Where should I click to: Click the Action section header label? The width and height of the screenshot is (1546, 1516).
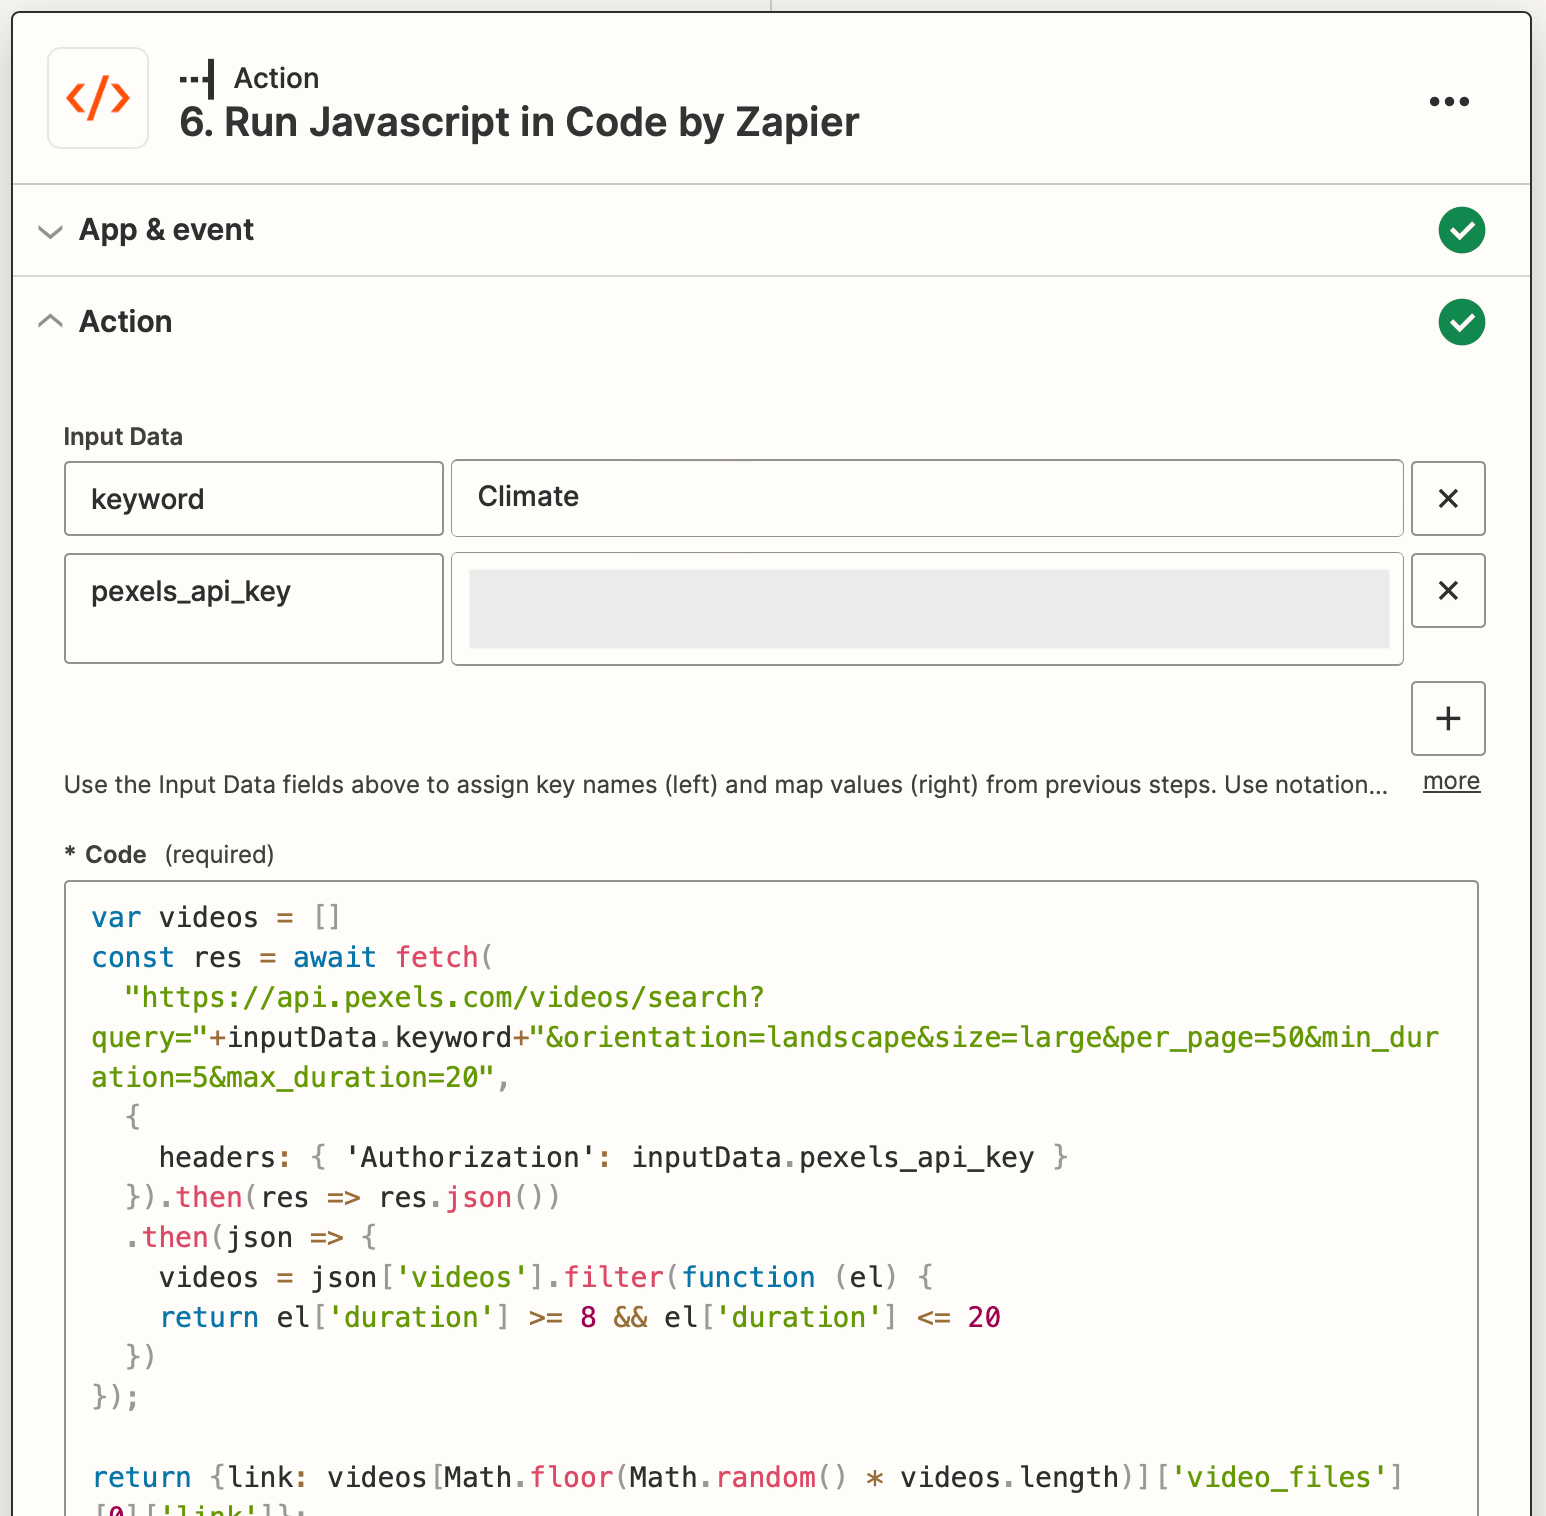(x=126, y=322)
